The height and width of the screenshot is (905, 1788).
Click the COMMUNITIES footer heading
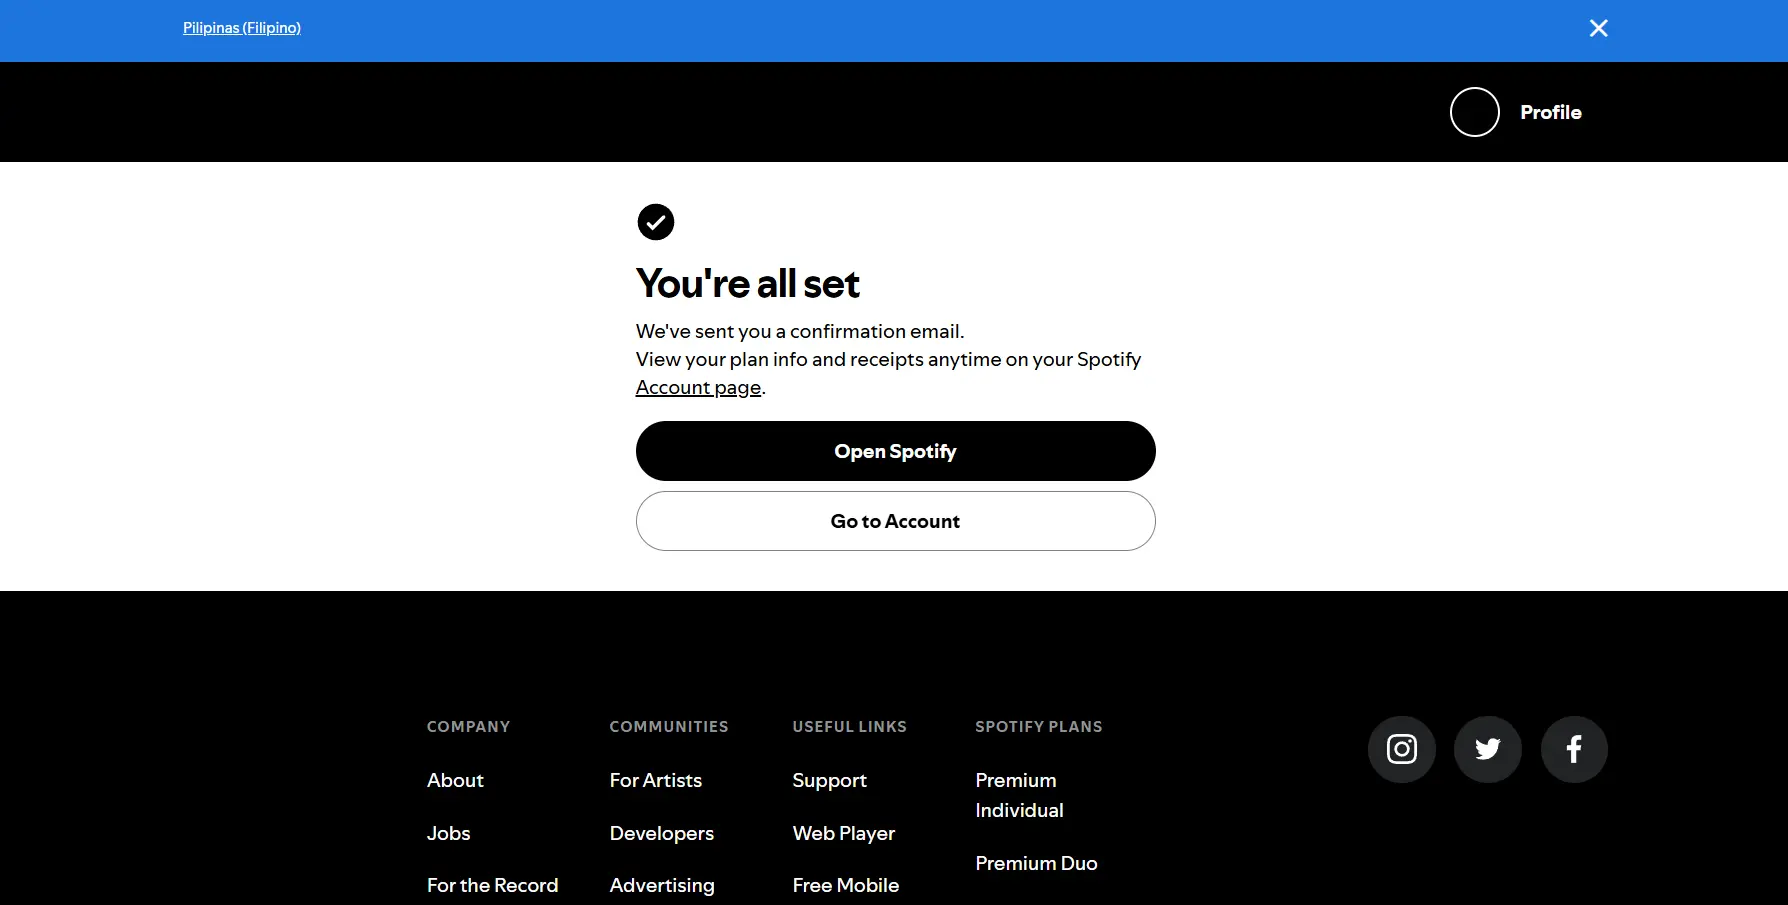(669, 727)
